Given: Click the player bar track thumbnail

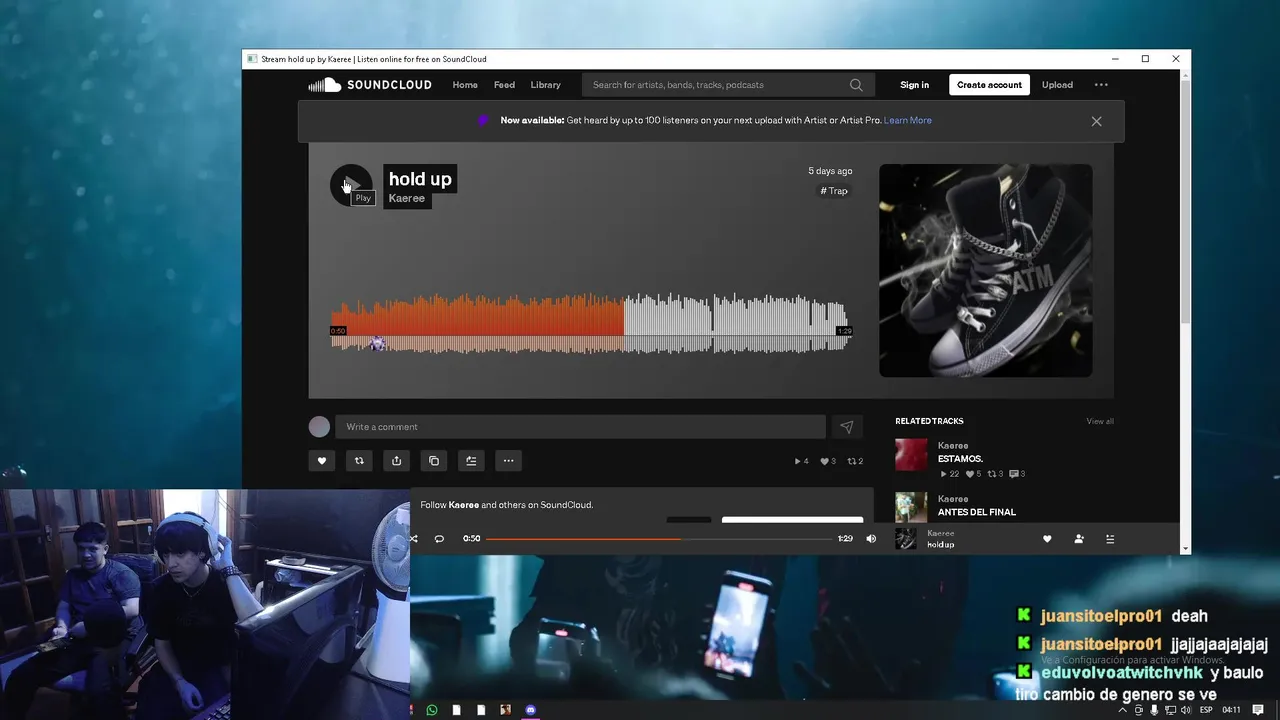Looking at the screenshot, I should [905, 539].
